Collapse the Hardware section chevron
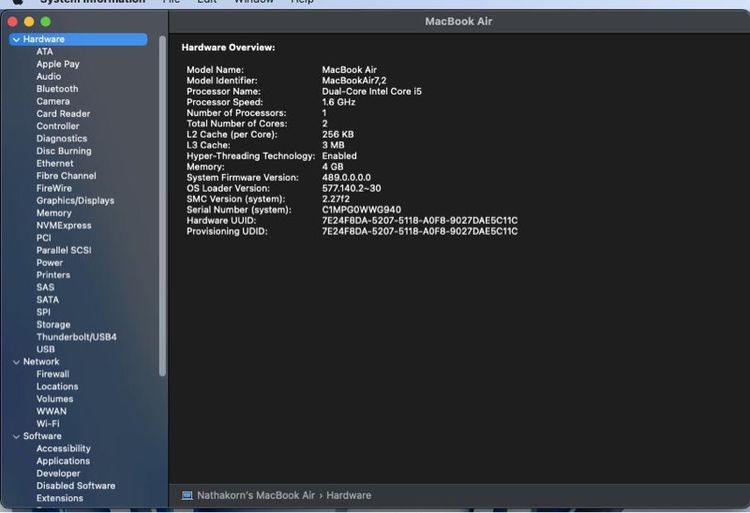 (x=16, y=40)
